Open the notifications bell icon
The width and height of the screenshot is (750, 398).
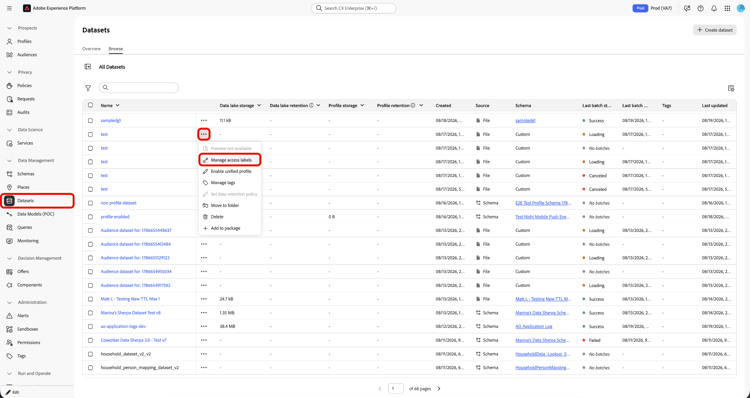(714, 8)
